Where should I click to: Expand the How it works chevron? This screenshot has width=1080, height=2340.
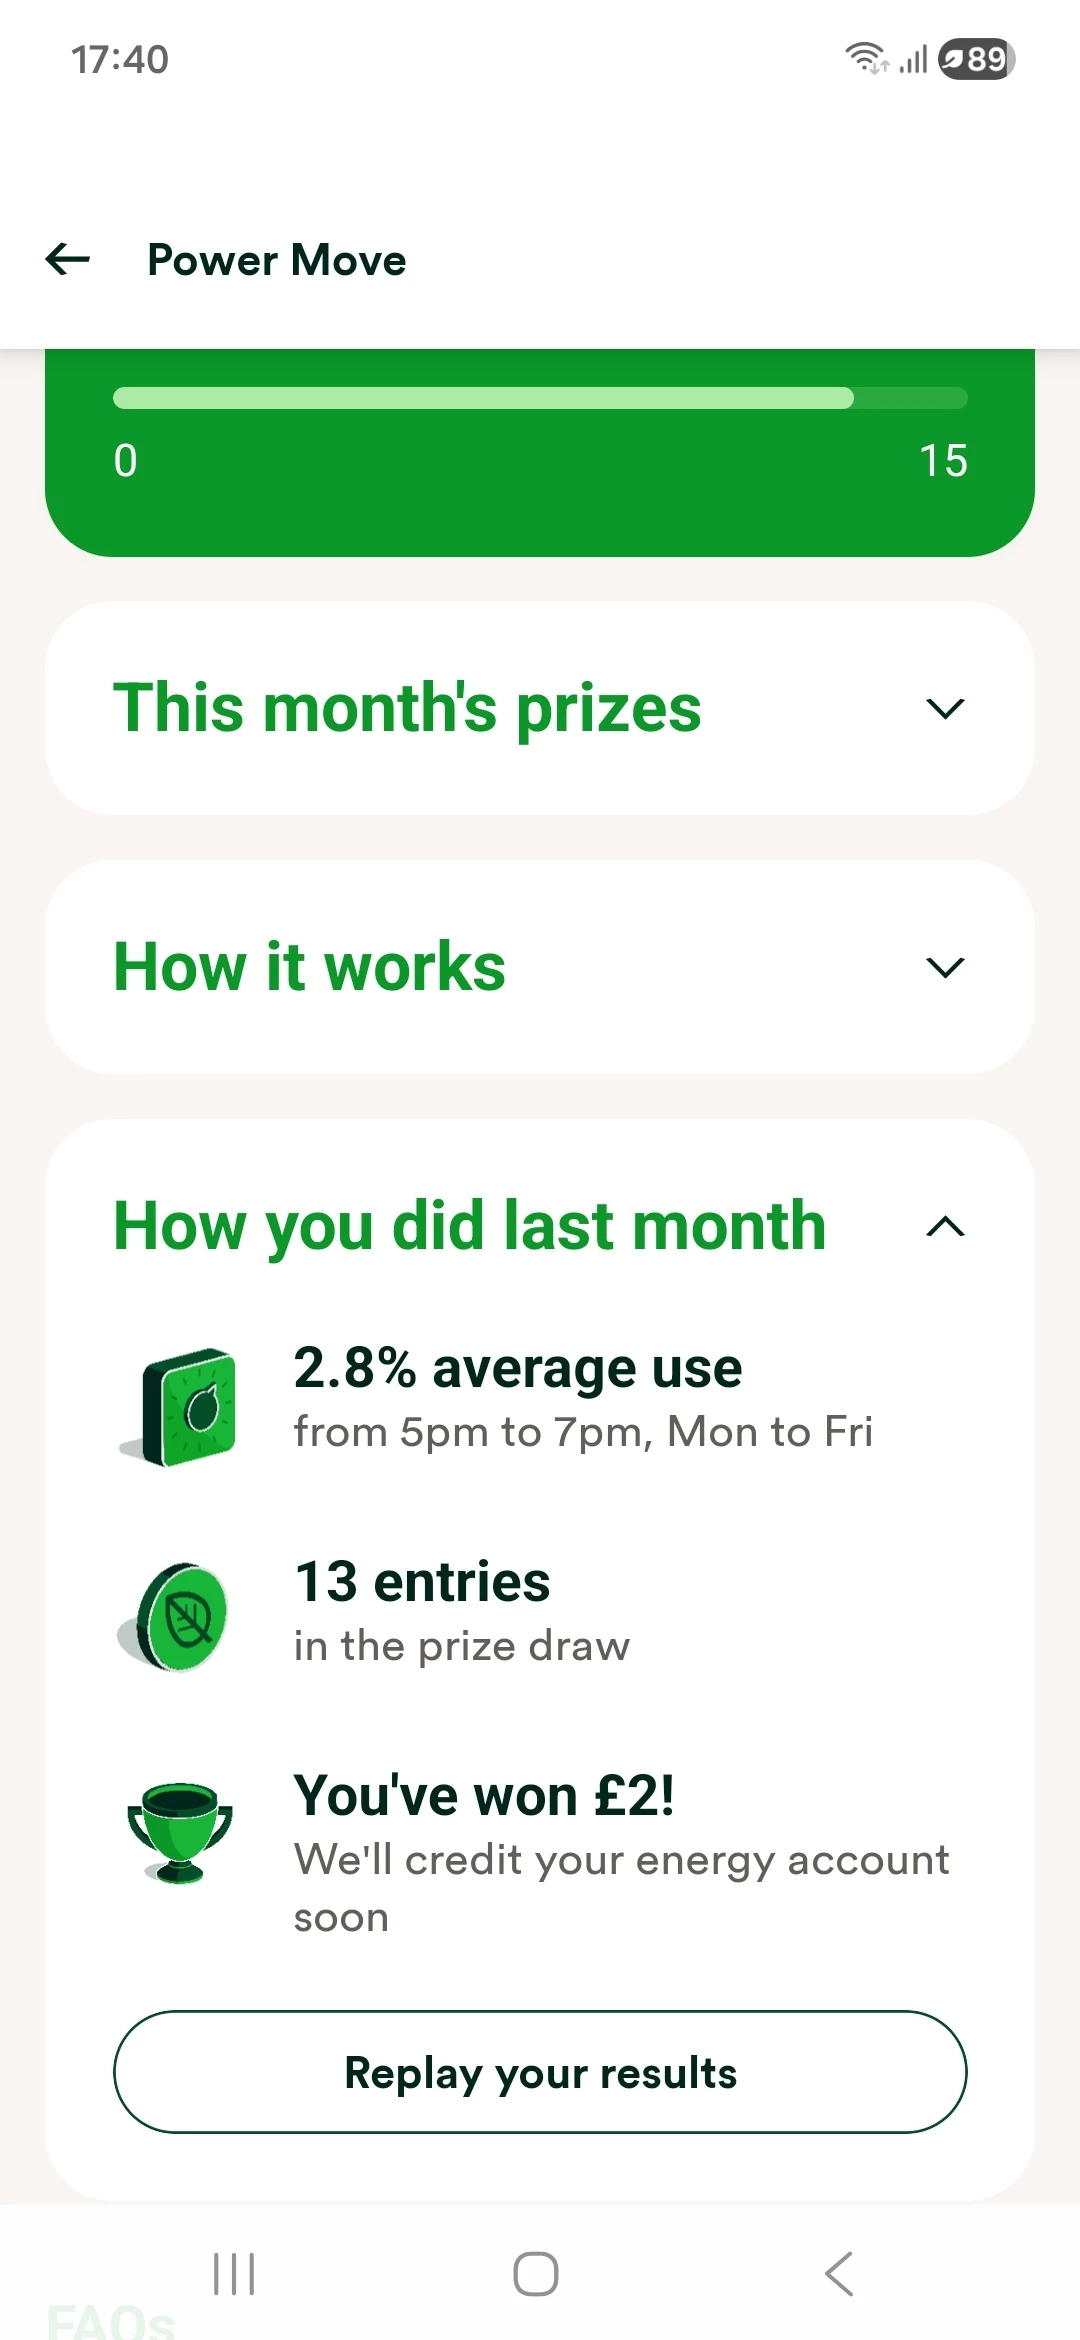click(945, 967)
